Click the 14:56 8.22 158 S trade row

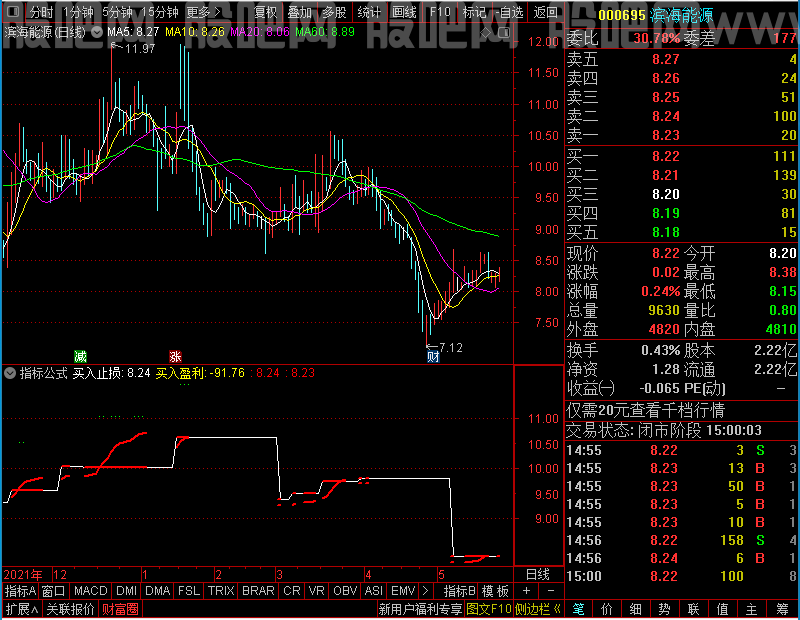point(682,540)
